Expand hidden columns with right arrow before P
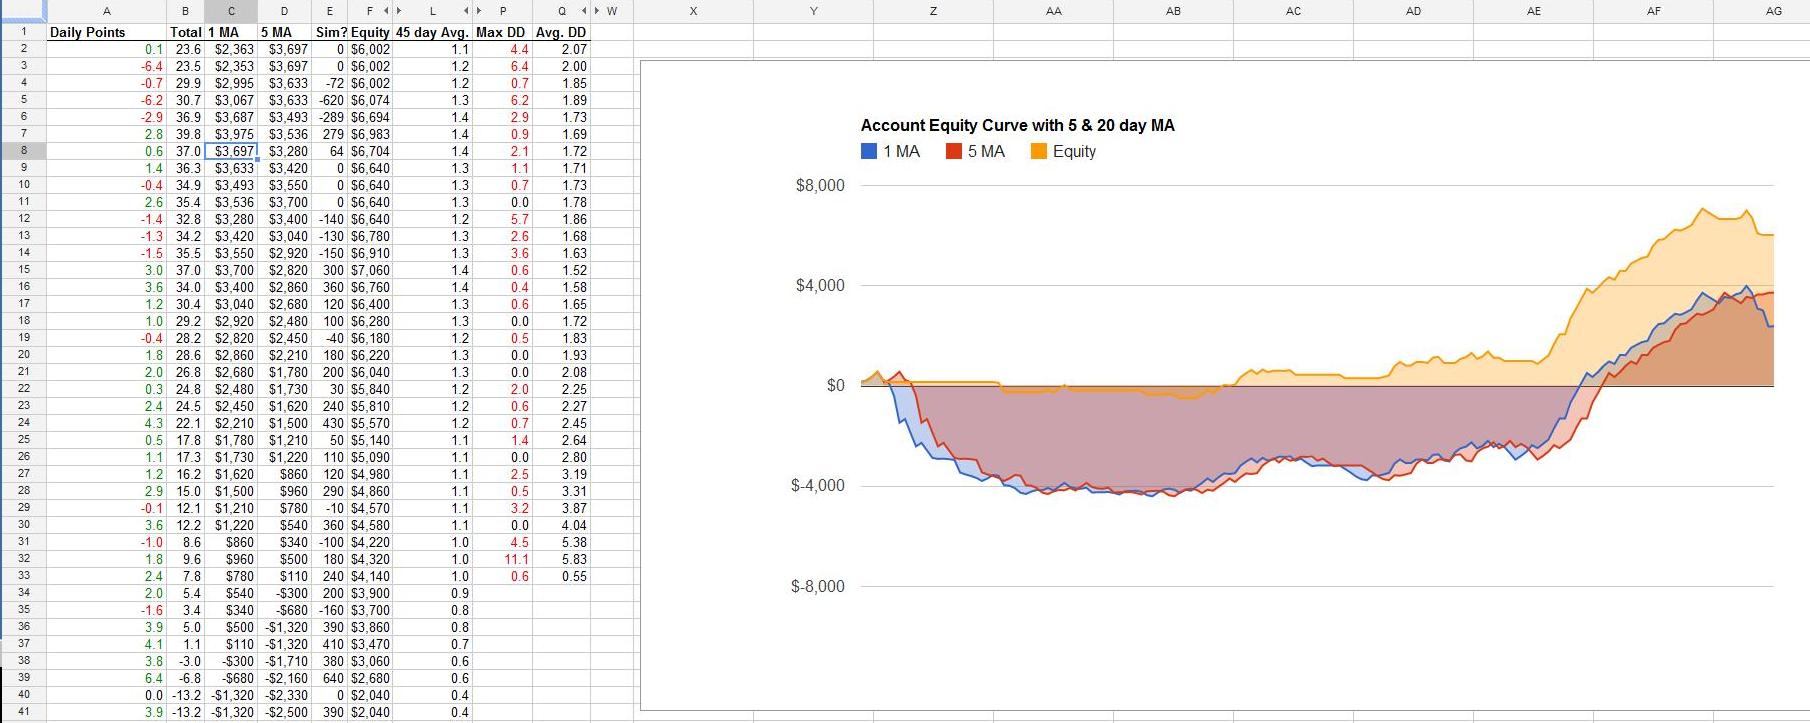 [x=479, y=11]
